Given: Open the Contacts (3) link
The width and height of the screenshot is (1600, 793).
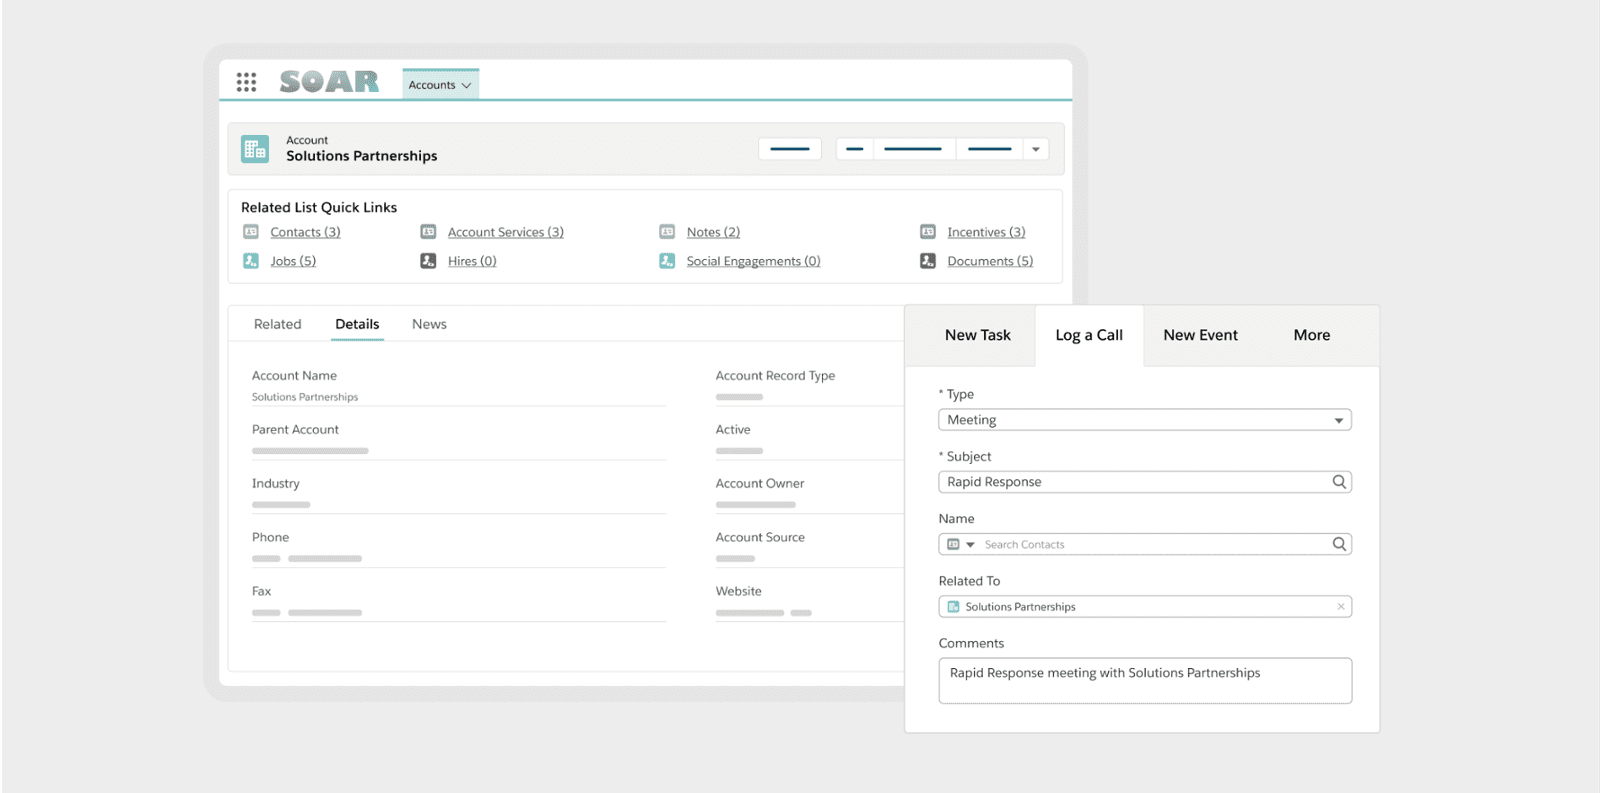Looking at the screenshot, I should (x=305, y=232).
